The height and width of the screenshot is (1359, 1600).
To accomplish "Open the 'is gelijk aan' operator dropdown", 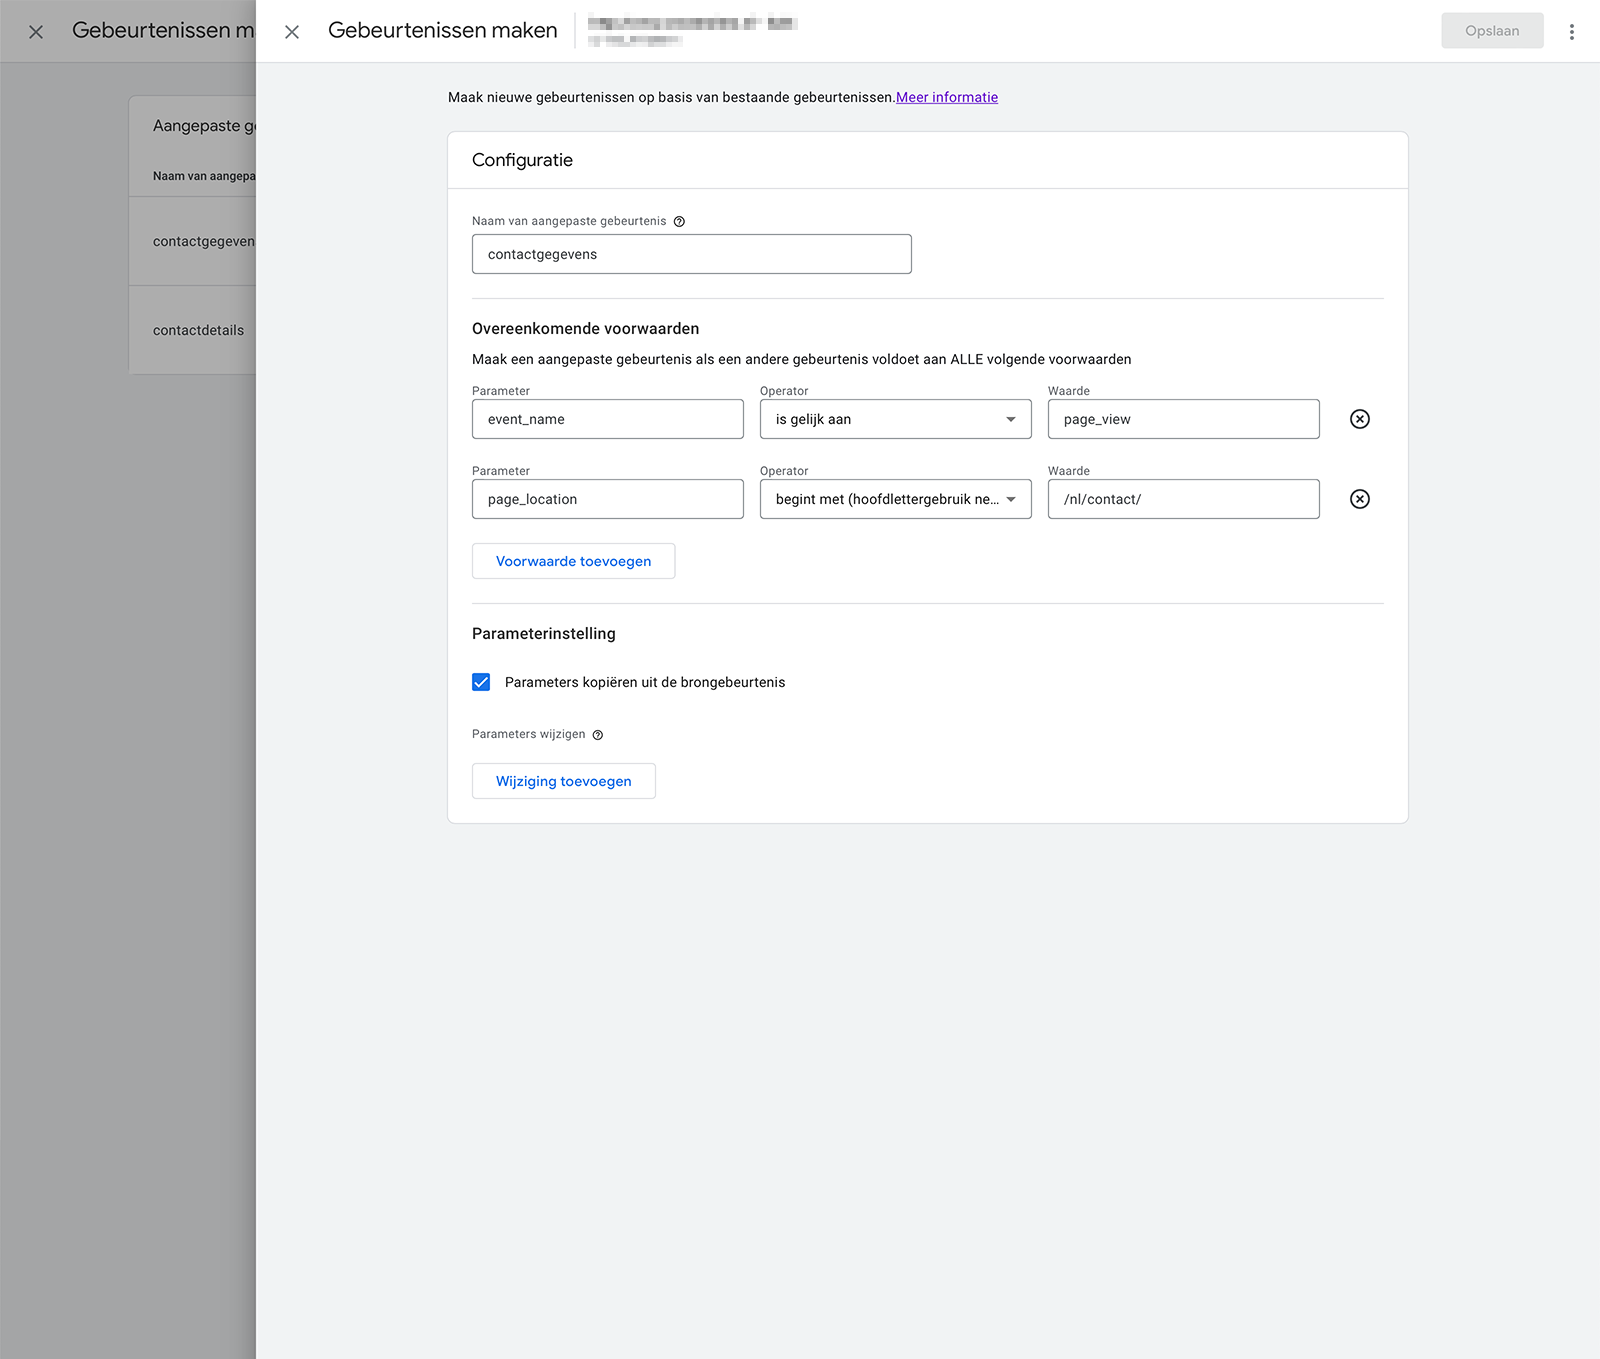I will tap(896, 419).
